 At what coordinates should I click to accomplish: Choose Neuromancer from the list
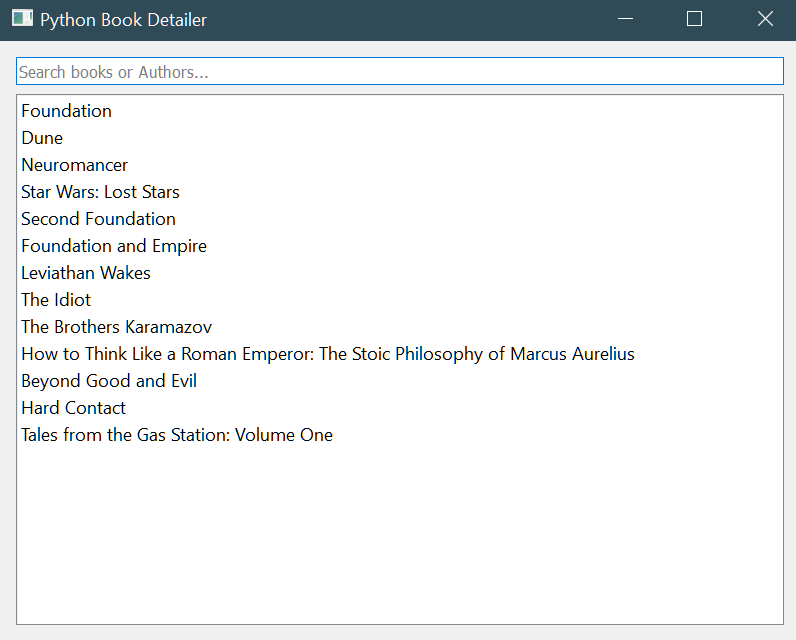[x=75, y=165]
